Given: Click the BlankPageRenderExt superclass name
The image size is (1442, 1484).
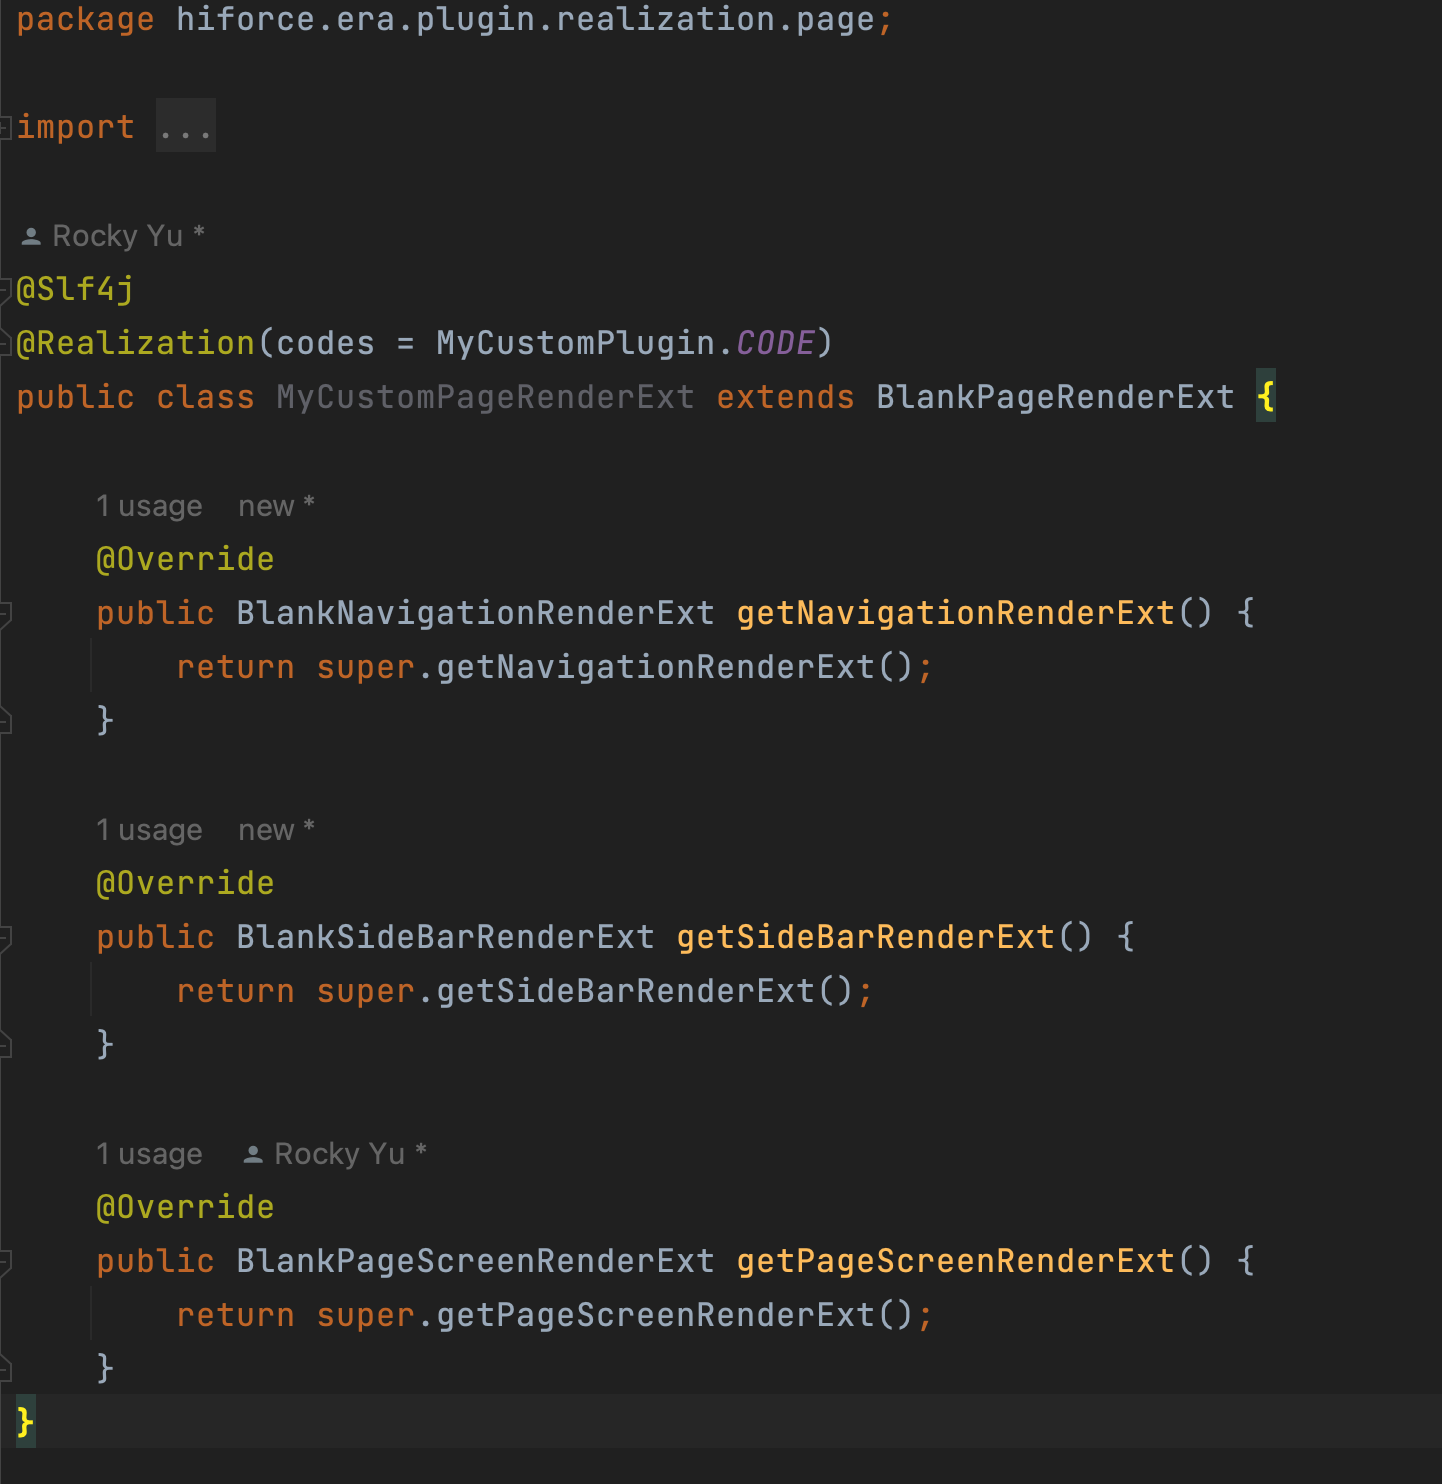Looking at the screenshot, I should point(1055,397).
